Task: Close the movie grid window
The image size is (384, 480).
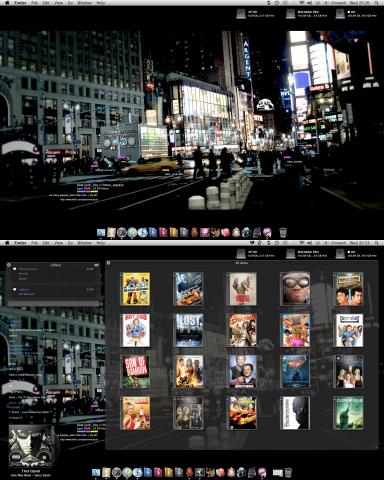Action: [108, 263]
